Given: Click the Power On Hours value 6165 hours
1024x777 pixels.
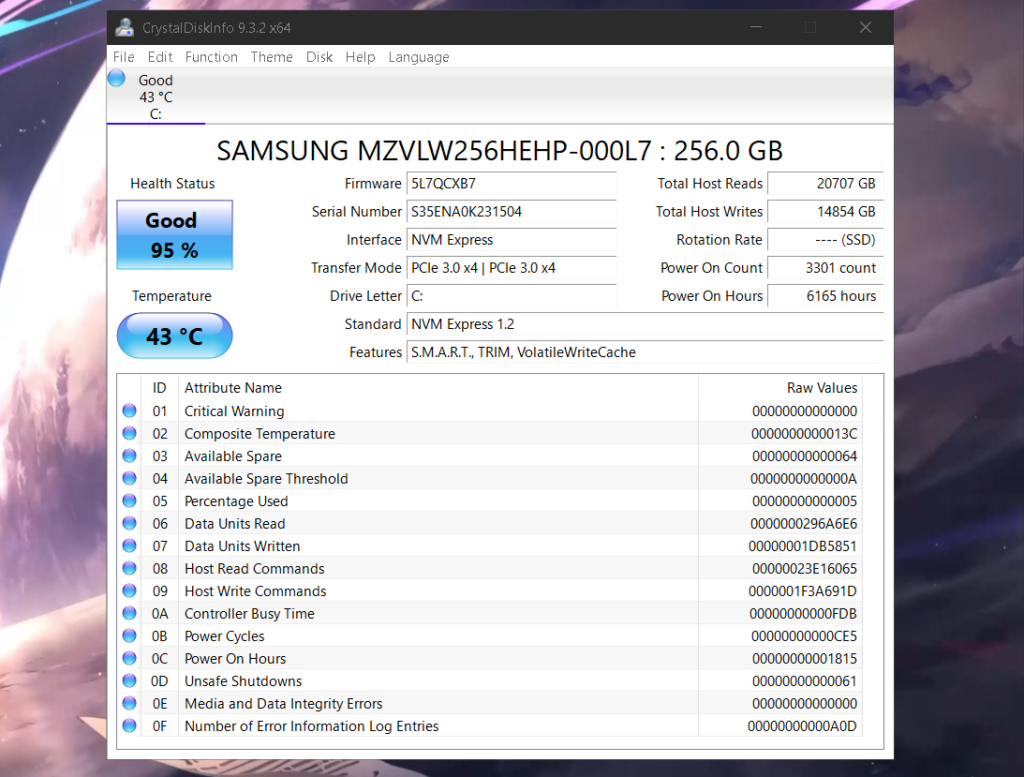Looking at the screenshot, I should pyautogui.click(x=825, y=296).
